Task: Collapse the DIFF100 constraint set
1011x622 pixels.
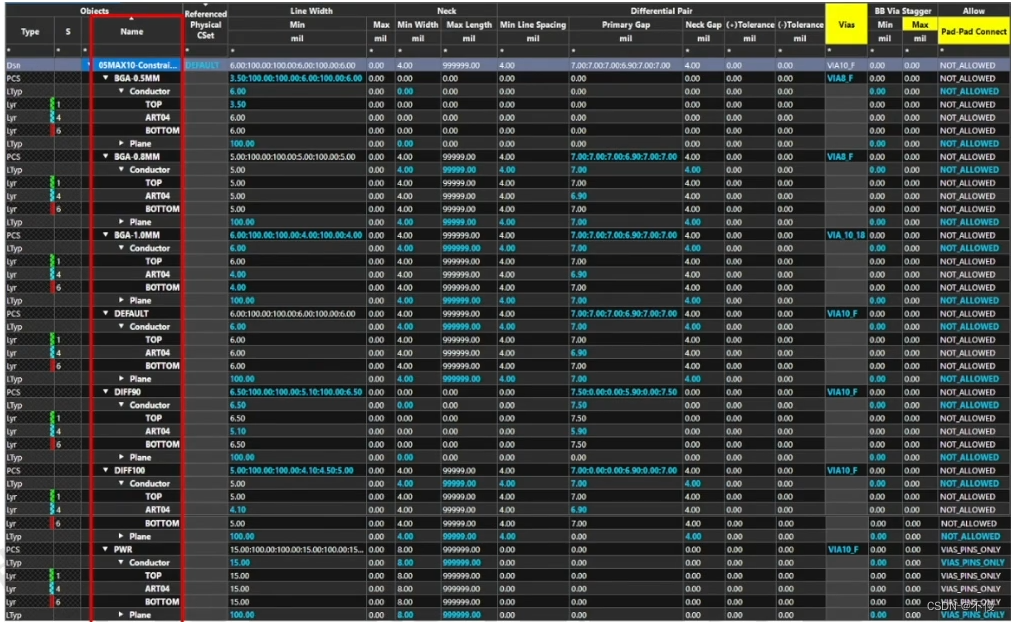Action: tap(106, 471)
